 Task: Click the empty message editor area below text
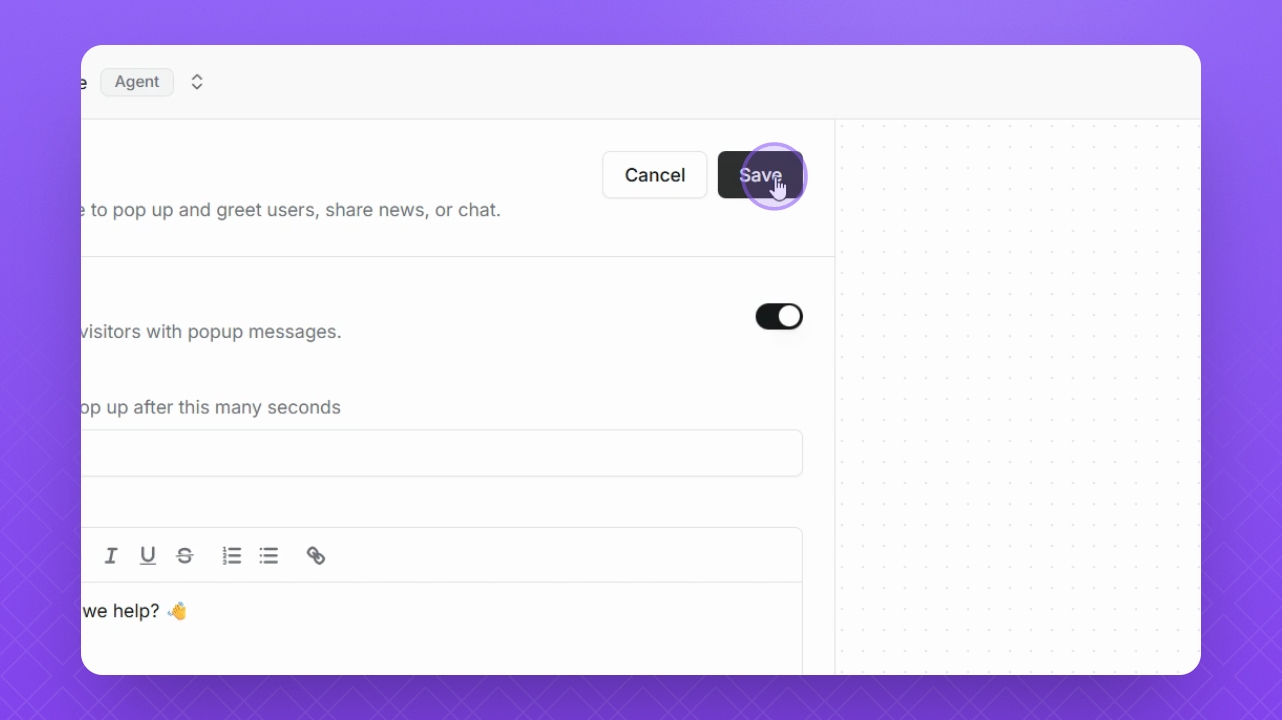pyautogui.click(x=442, y=650)
